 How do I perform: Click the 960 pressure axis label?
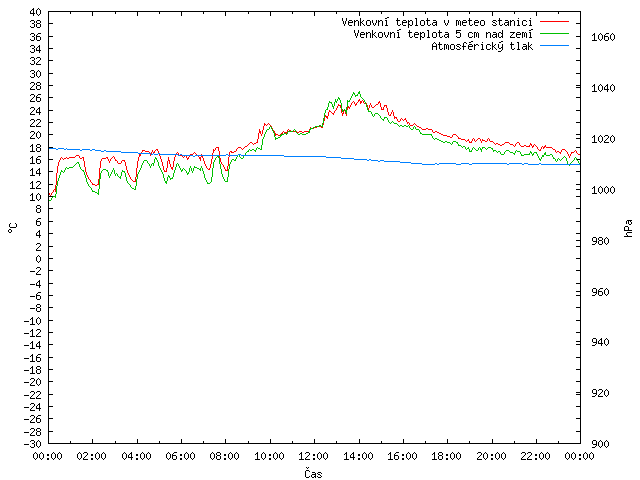(x=600, y=292)
